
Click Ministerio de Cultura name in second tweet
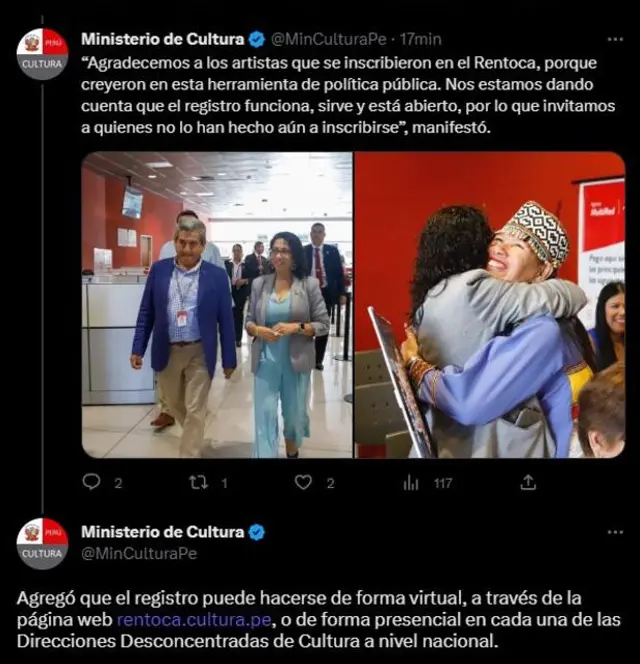click(163, 532)
